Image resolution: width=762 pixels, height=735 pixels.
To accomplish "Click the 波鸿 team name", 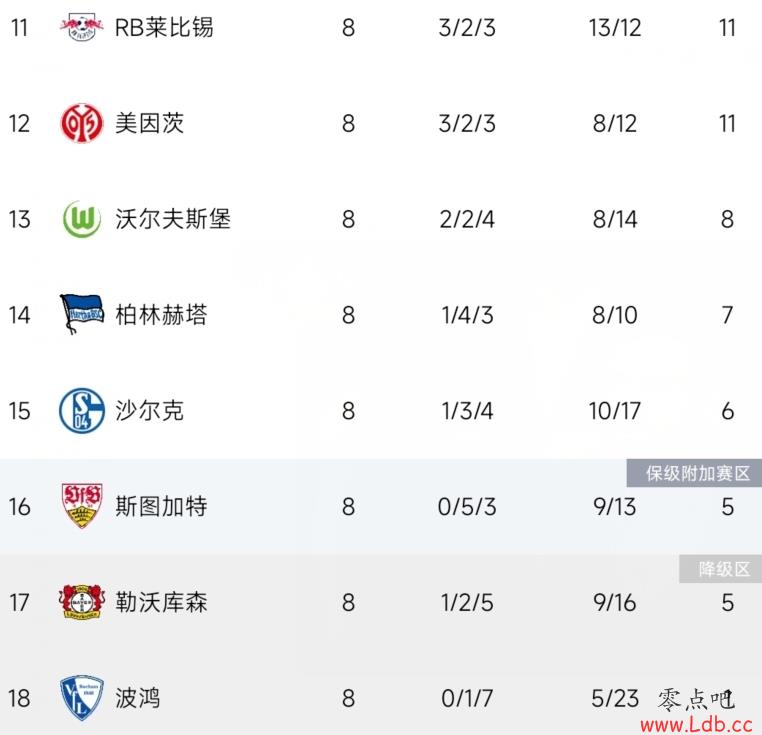I will tap(138, 698).
